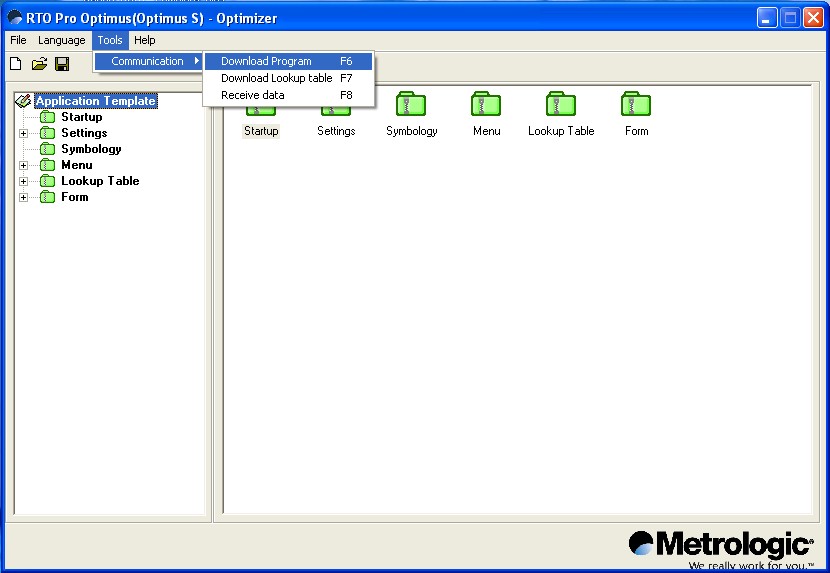
Task: Click the New file toolbar icon
Action: click(15, 64)
